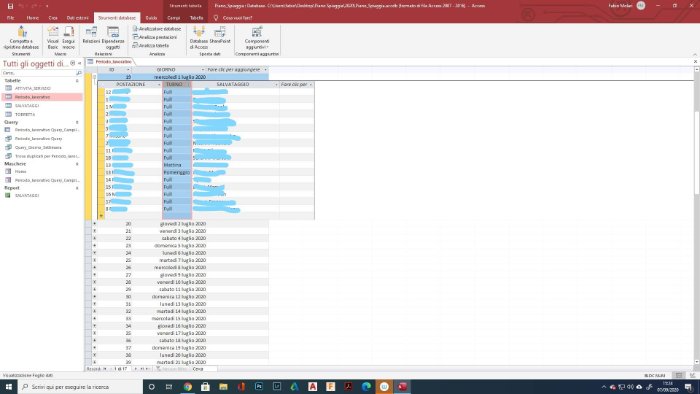Open the Relazioni tool
The height and width of the screenshot is (394, 700).
(x=91, y=35)
